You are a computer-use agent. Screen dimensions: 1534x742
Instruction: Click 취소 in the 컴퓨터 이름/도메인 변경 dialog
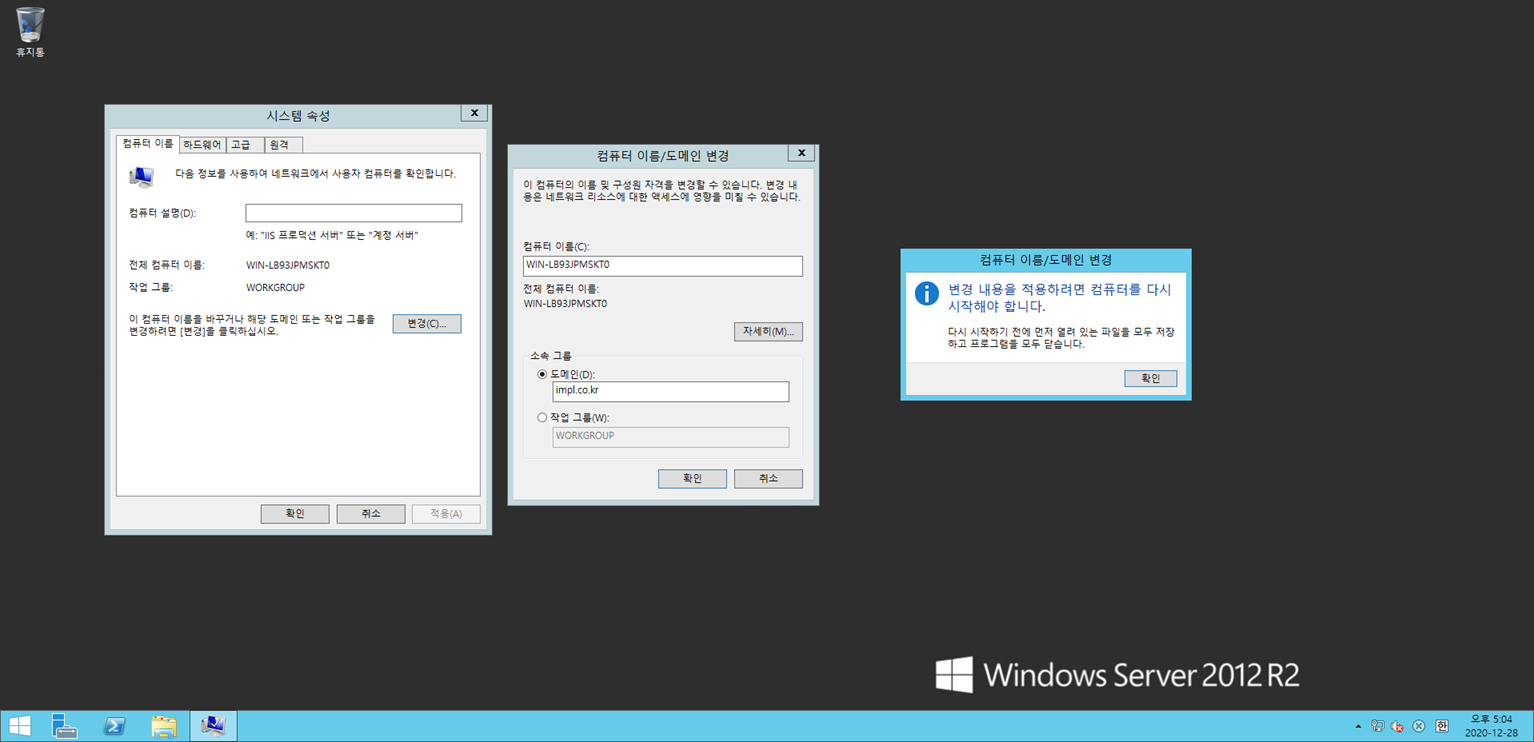768,479
